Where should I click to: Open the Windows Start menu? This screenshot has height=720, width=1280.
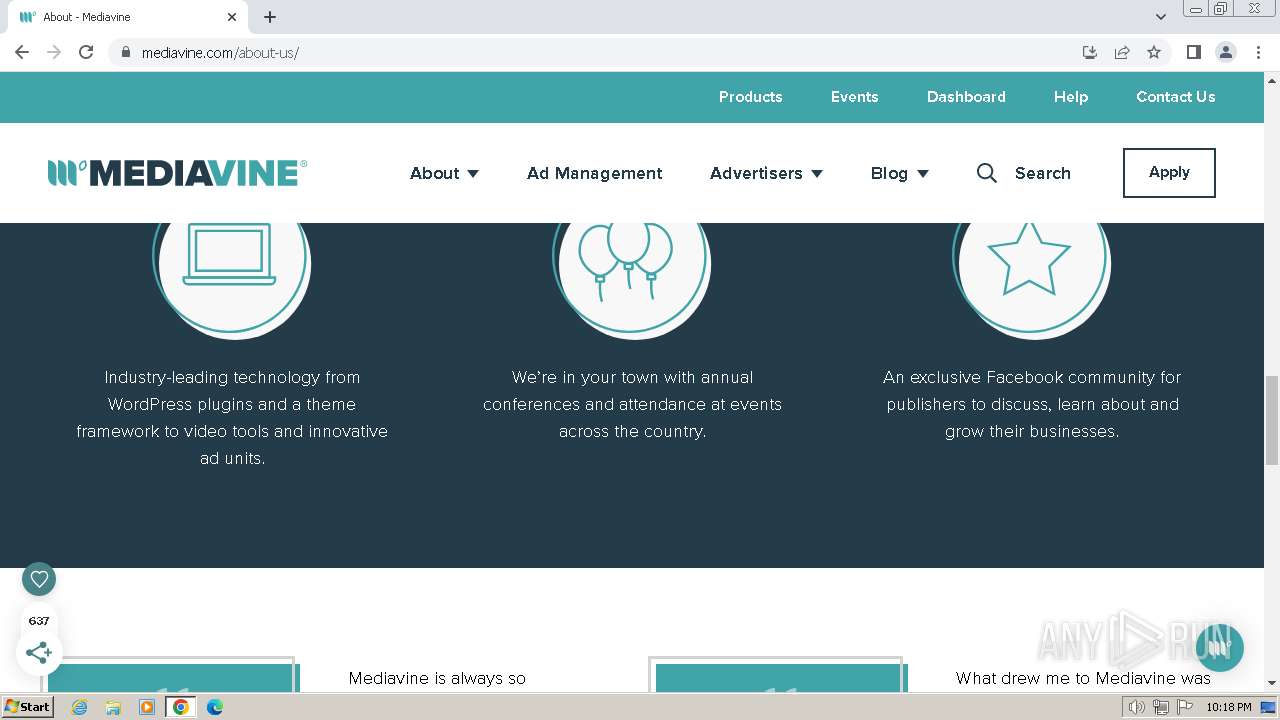[27, 707]
